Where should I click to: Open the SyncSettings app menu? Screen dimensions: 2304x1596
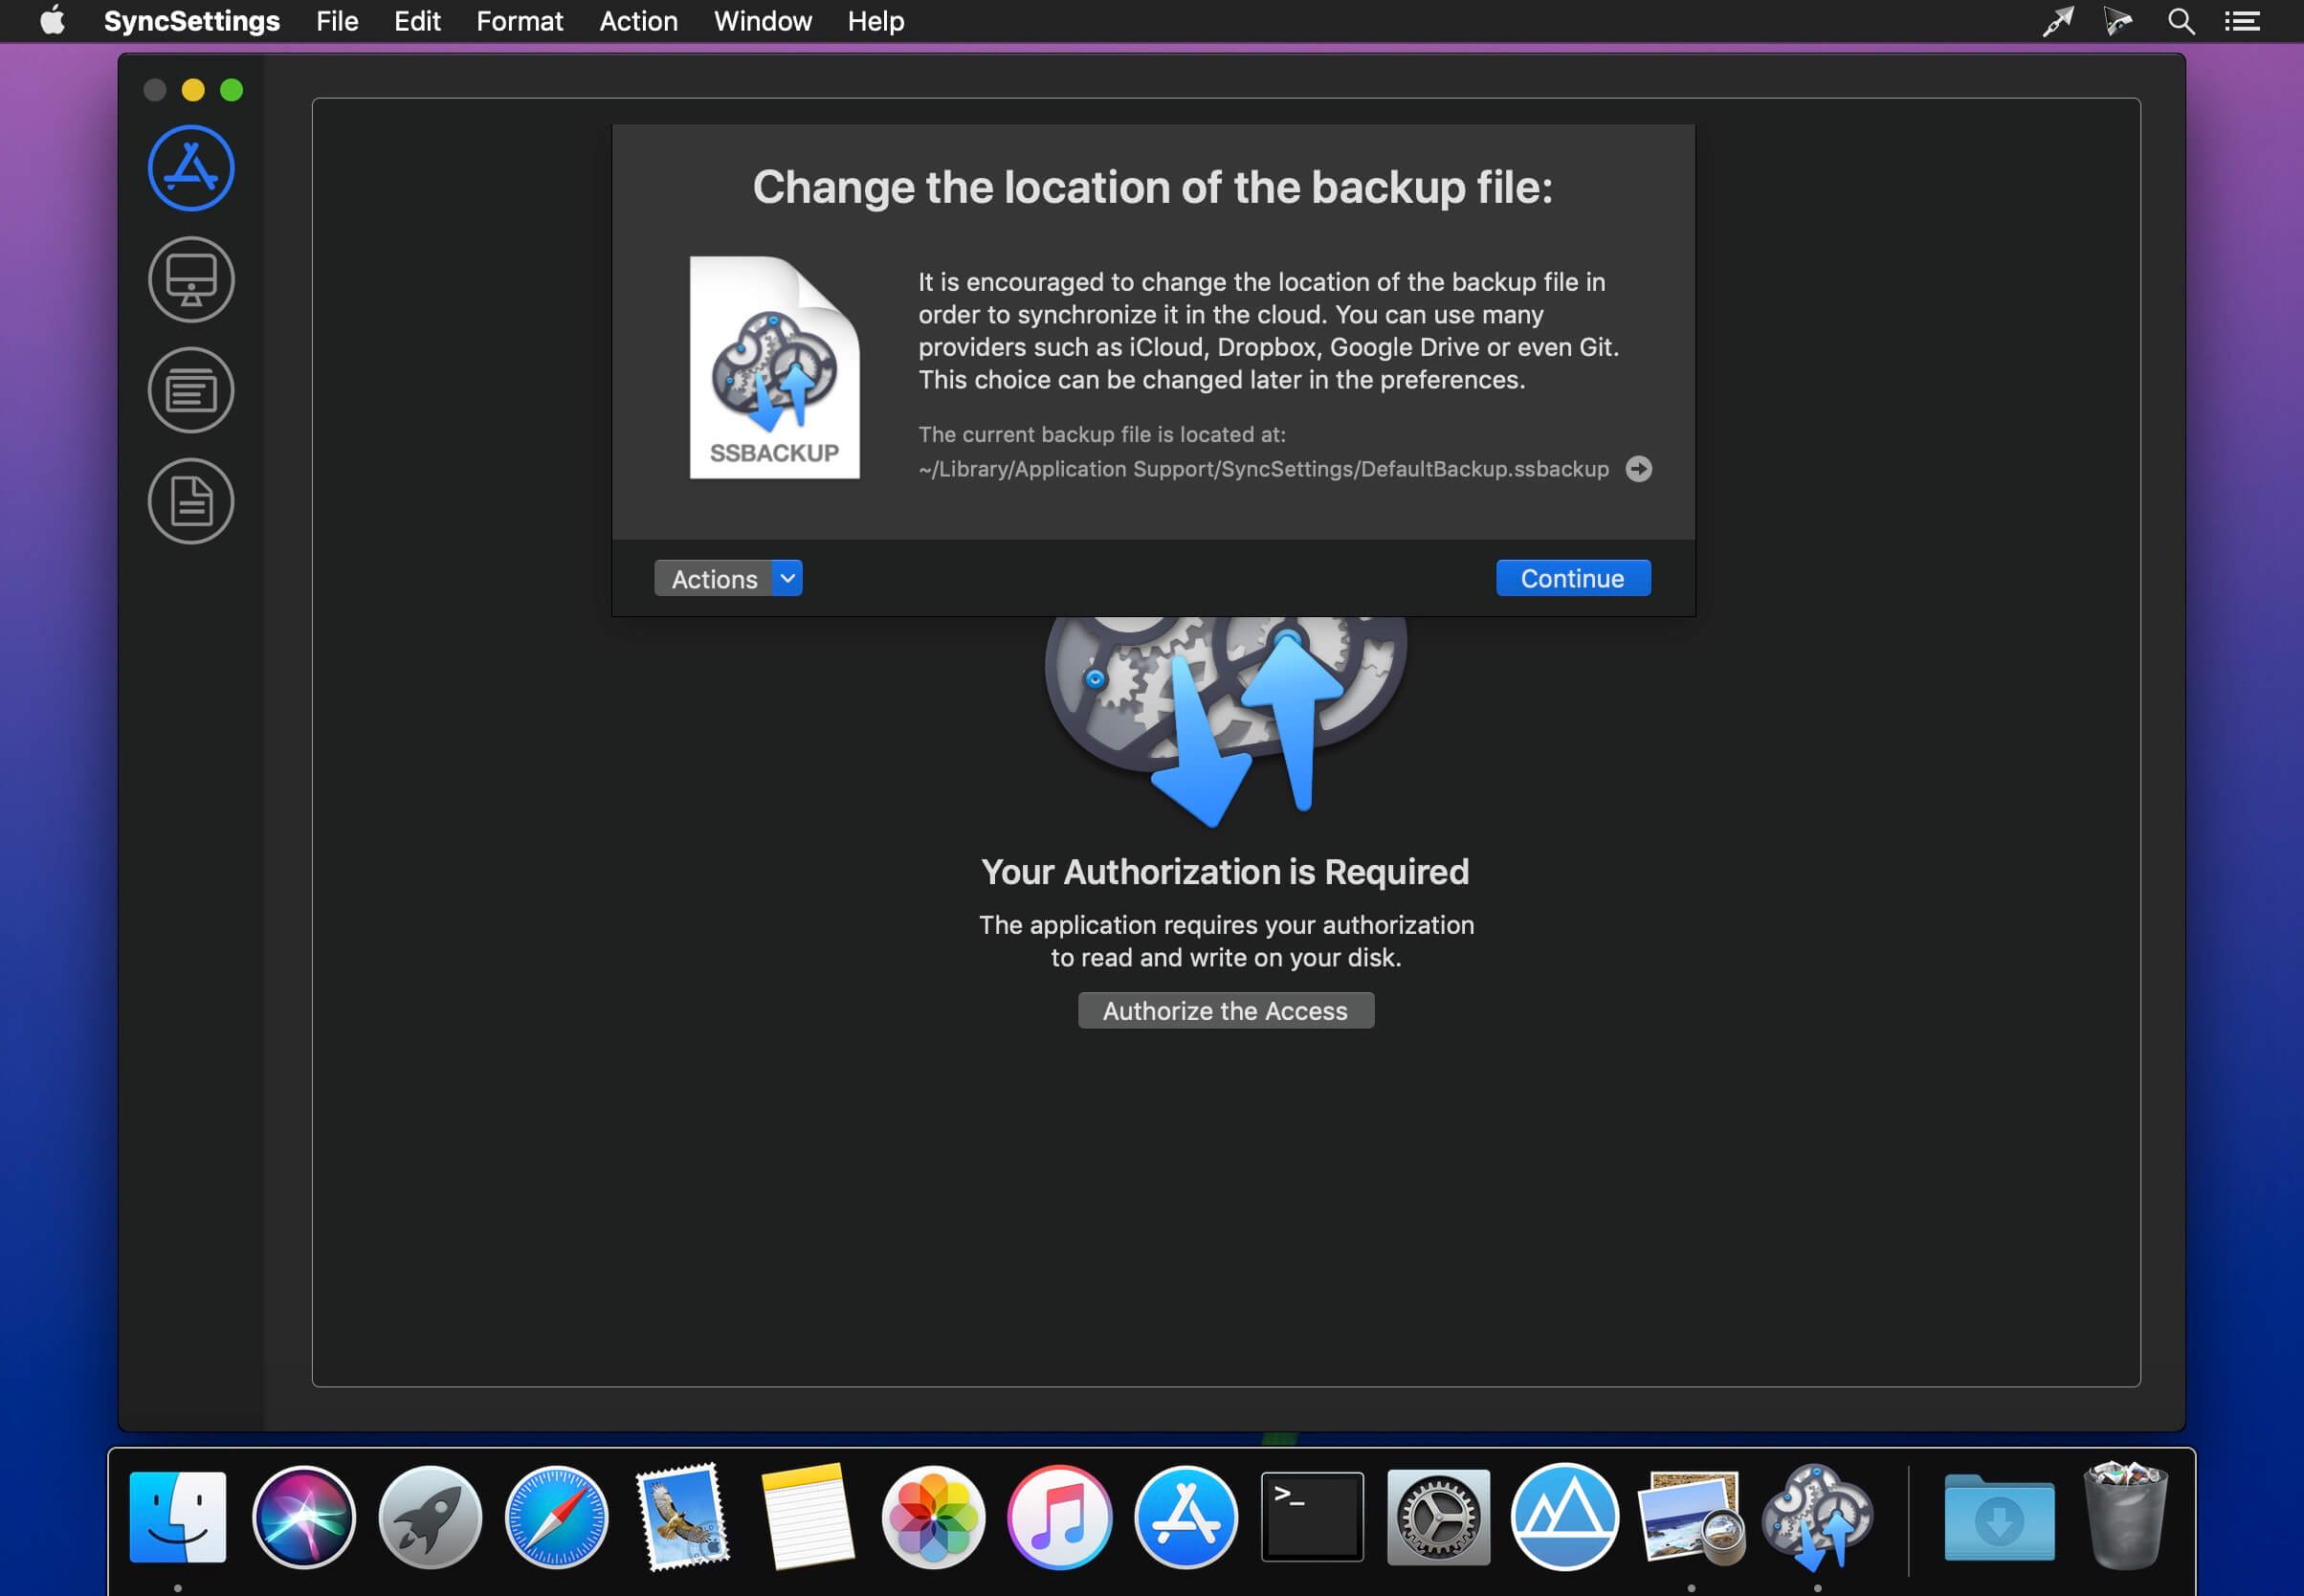click(x=192, y=21)
